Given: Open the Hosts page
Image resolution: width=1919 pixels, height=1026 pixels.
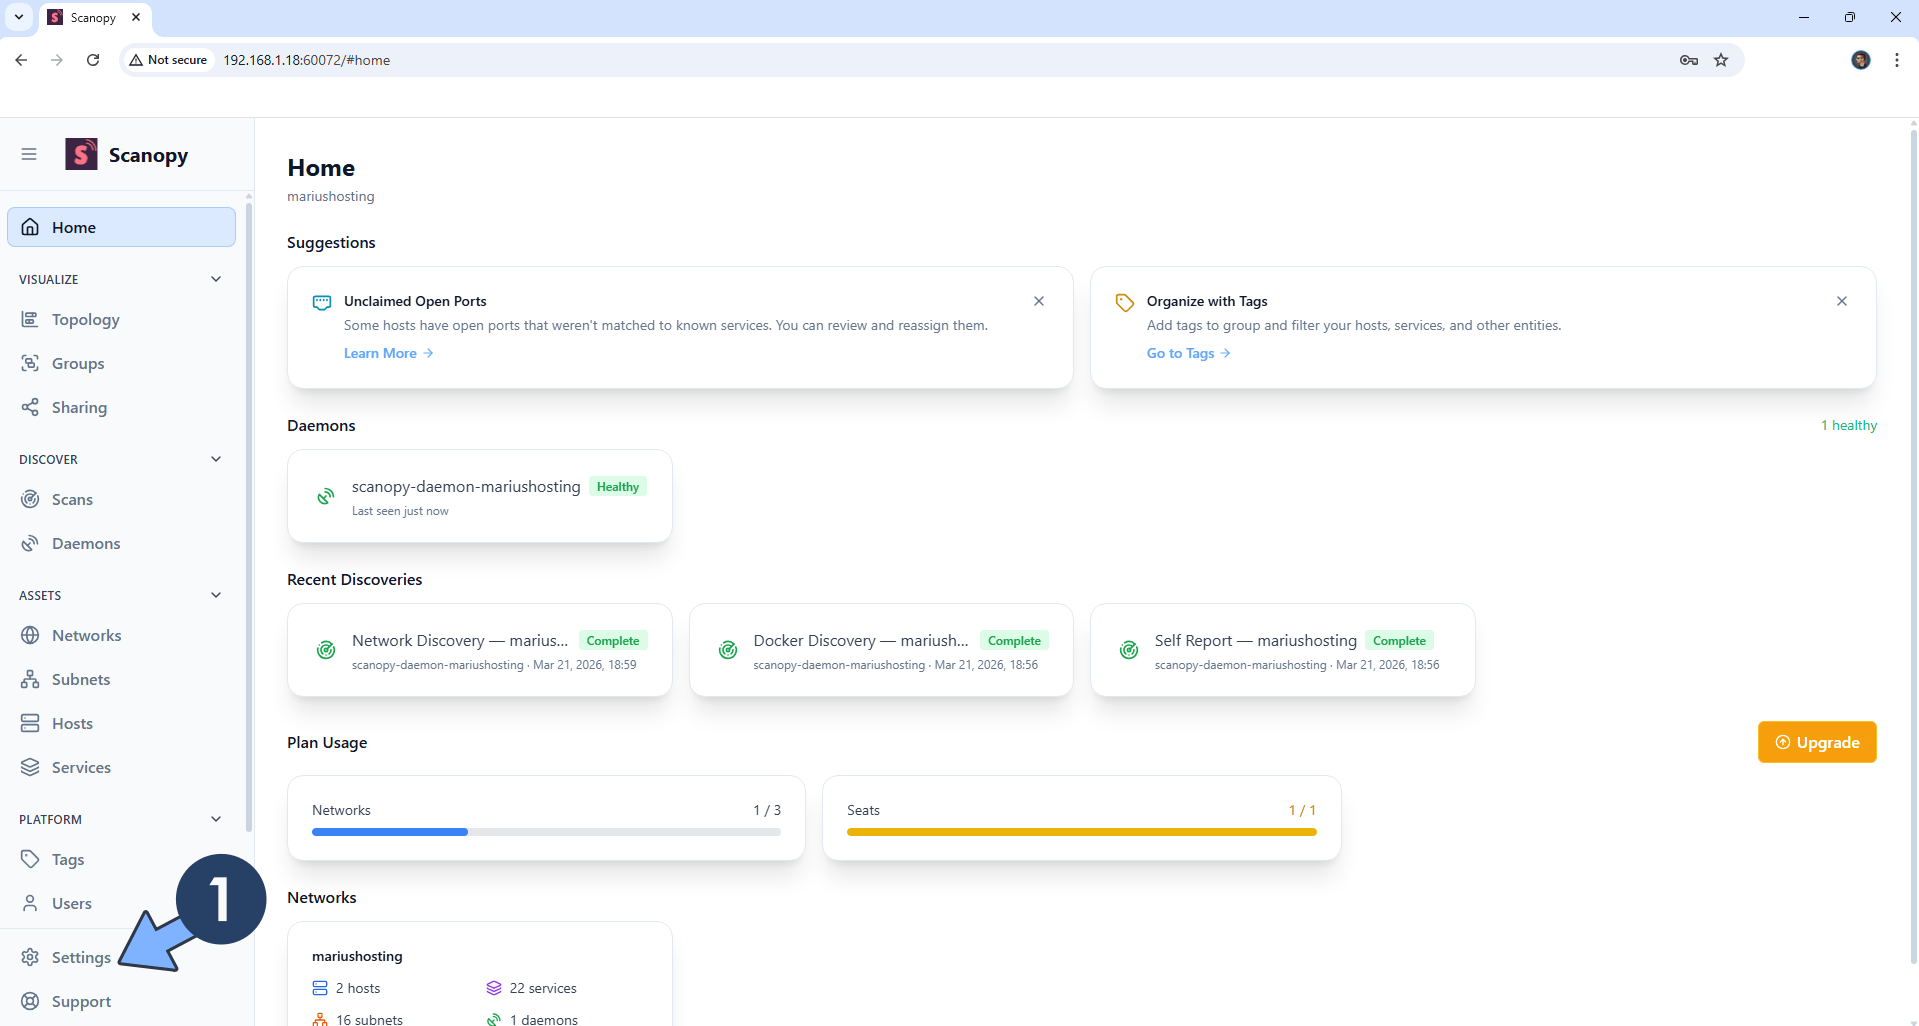Looking at the screenshot, I should [x=73, y=723].
